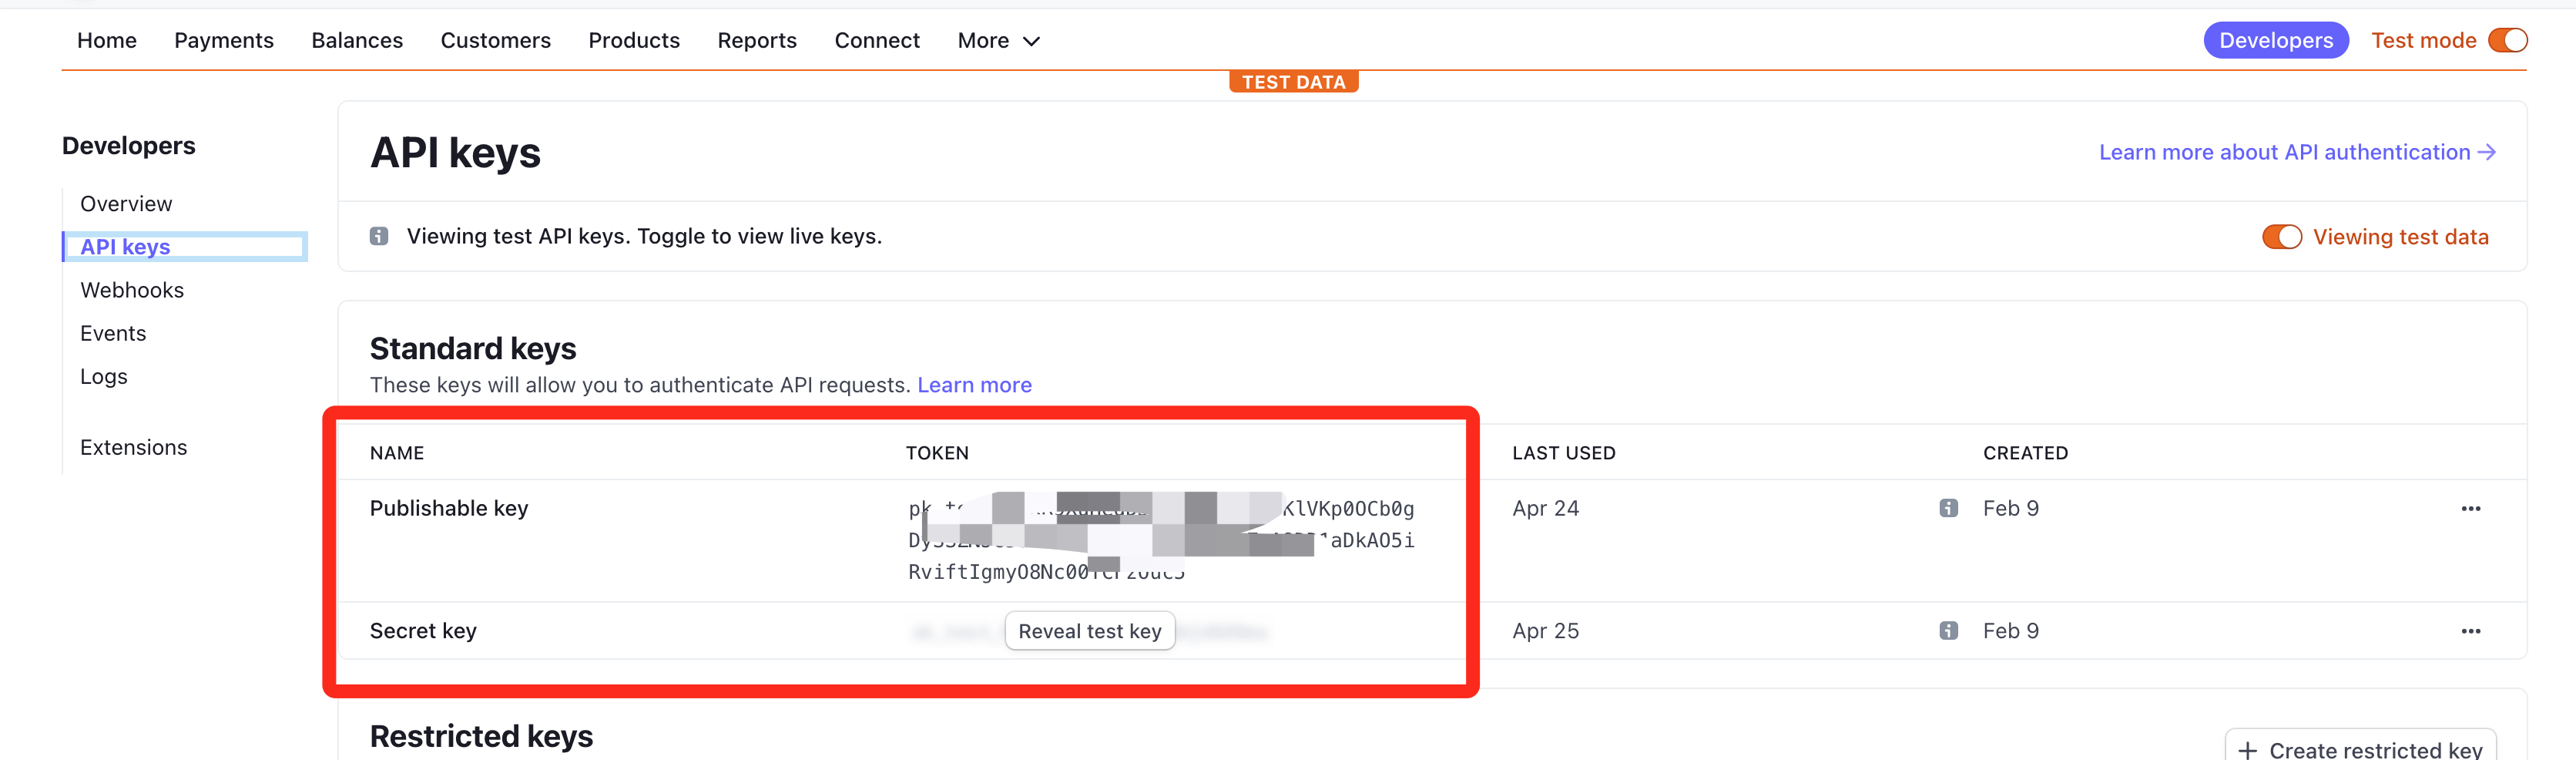Toggle the Viewing test data switch
Image resolution: width=2576 pixels, height=760 pixels.
coord(2281,237)
